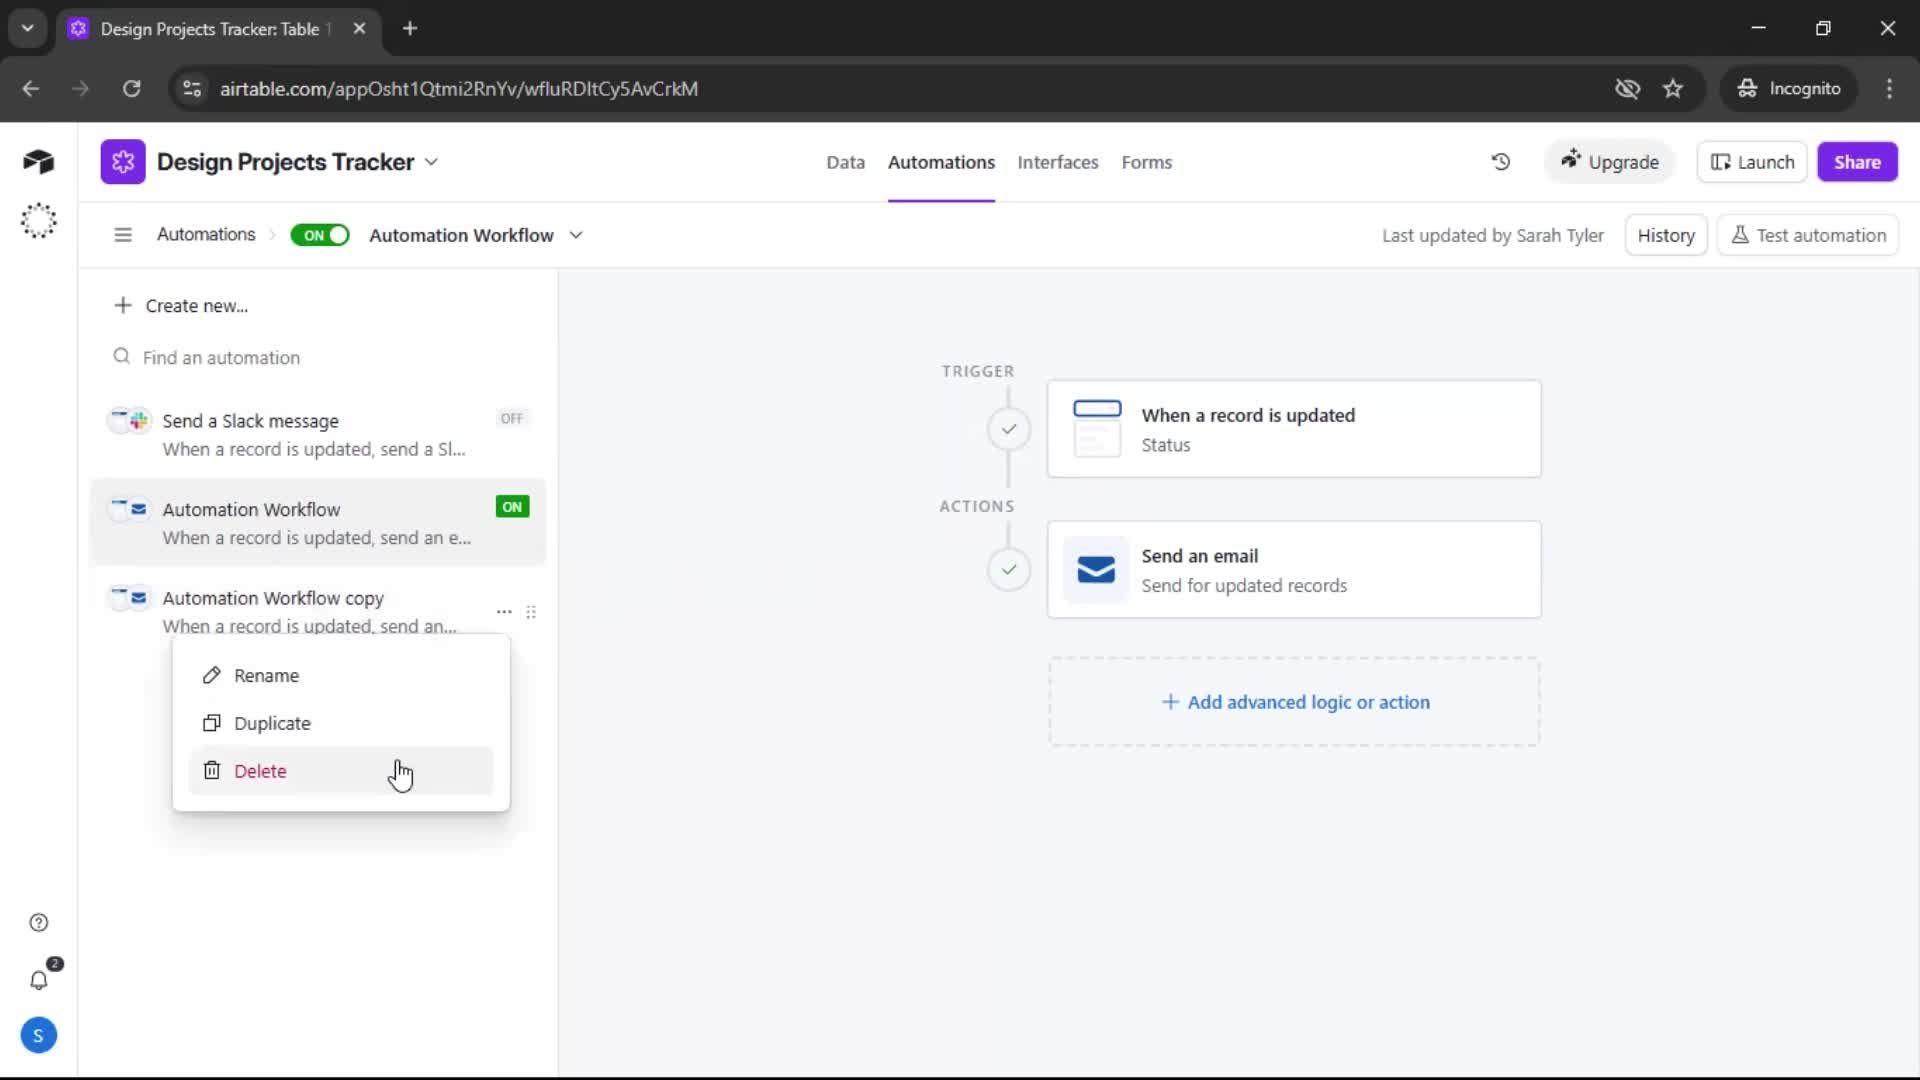
Task: Click the record updated trigger icon
Action: [1097, 429]
